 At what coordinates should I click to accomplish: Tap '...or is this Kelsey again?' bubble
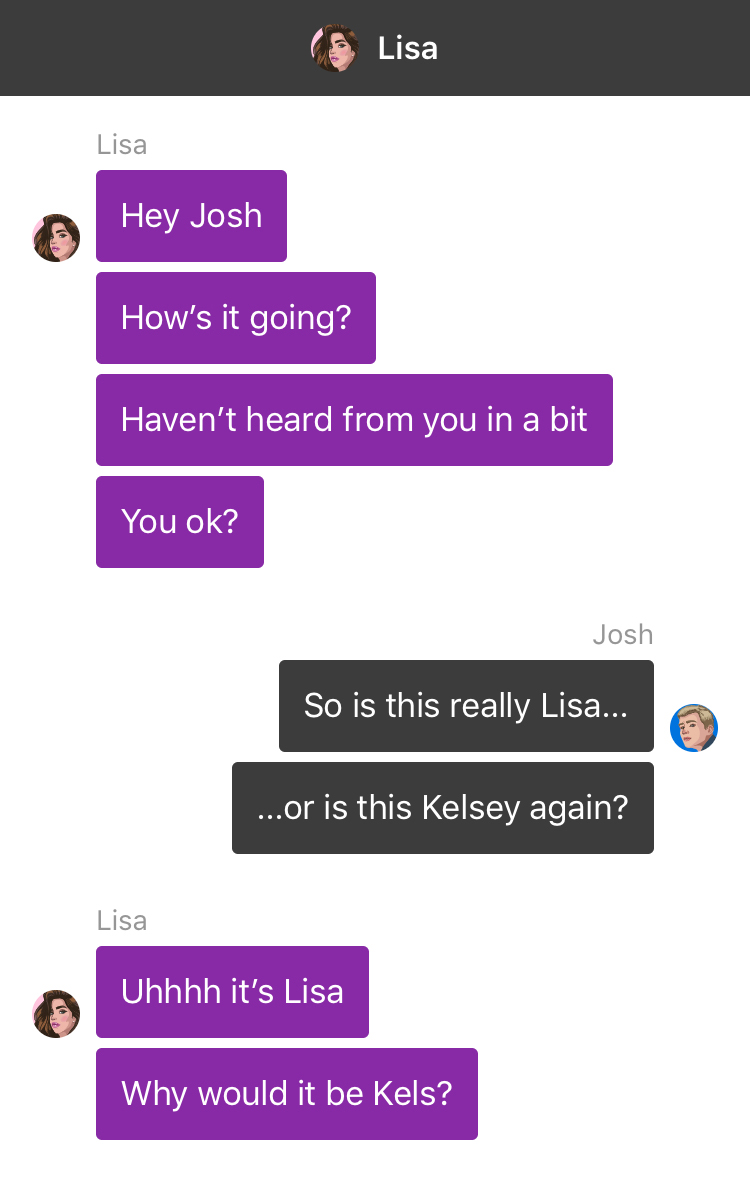coord(443,808)
